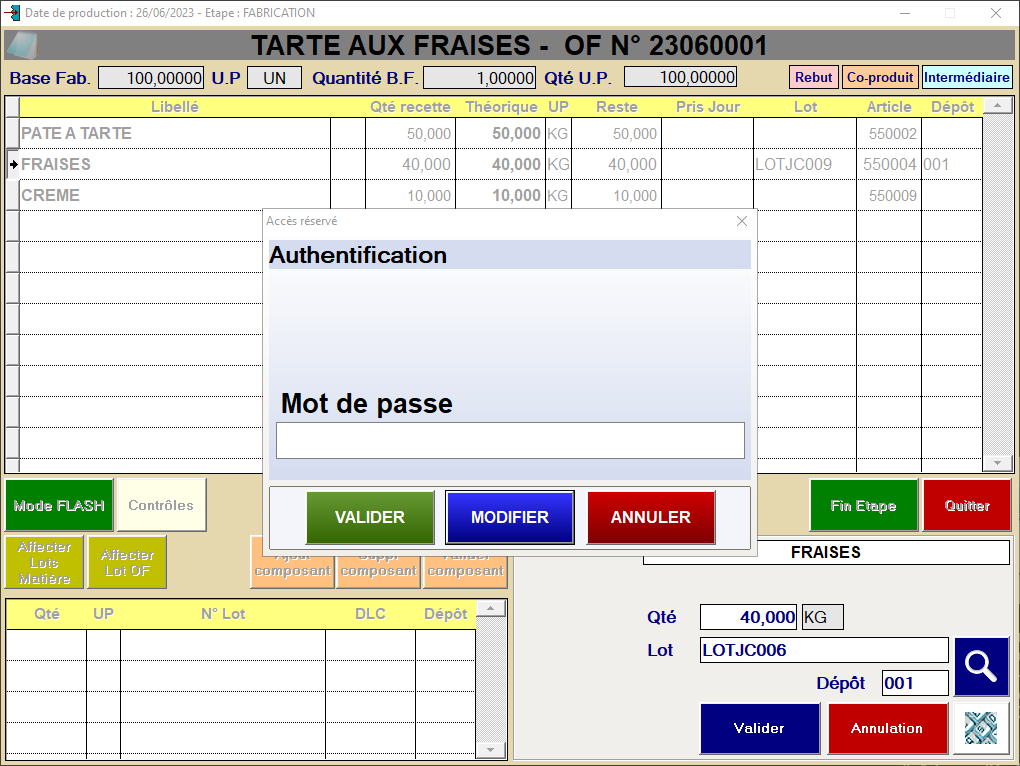The height and width of the screenshot is (766, 1020).
Task: Toggle the Co-produit filter button
Action: [879, 77]
